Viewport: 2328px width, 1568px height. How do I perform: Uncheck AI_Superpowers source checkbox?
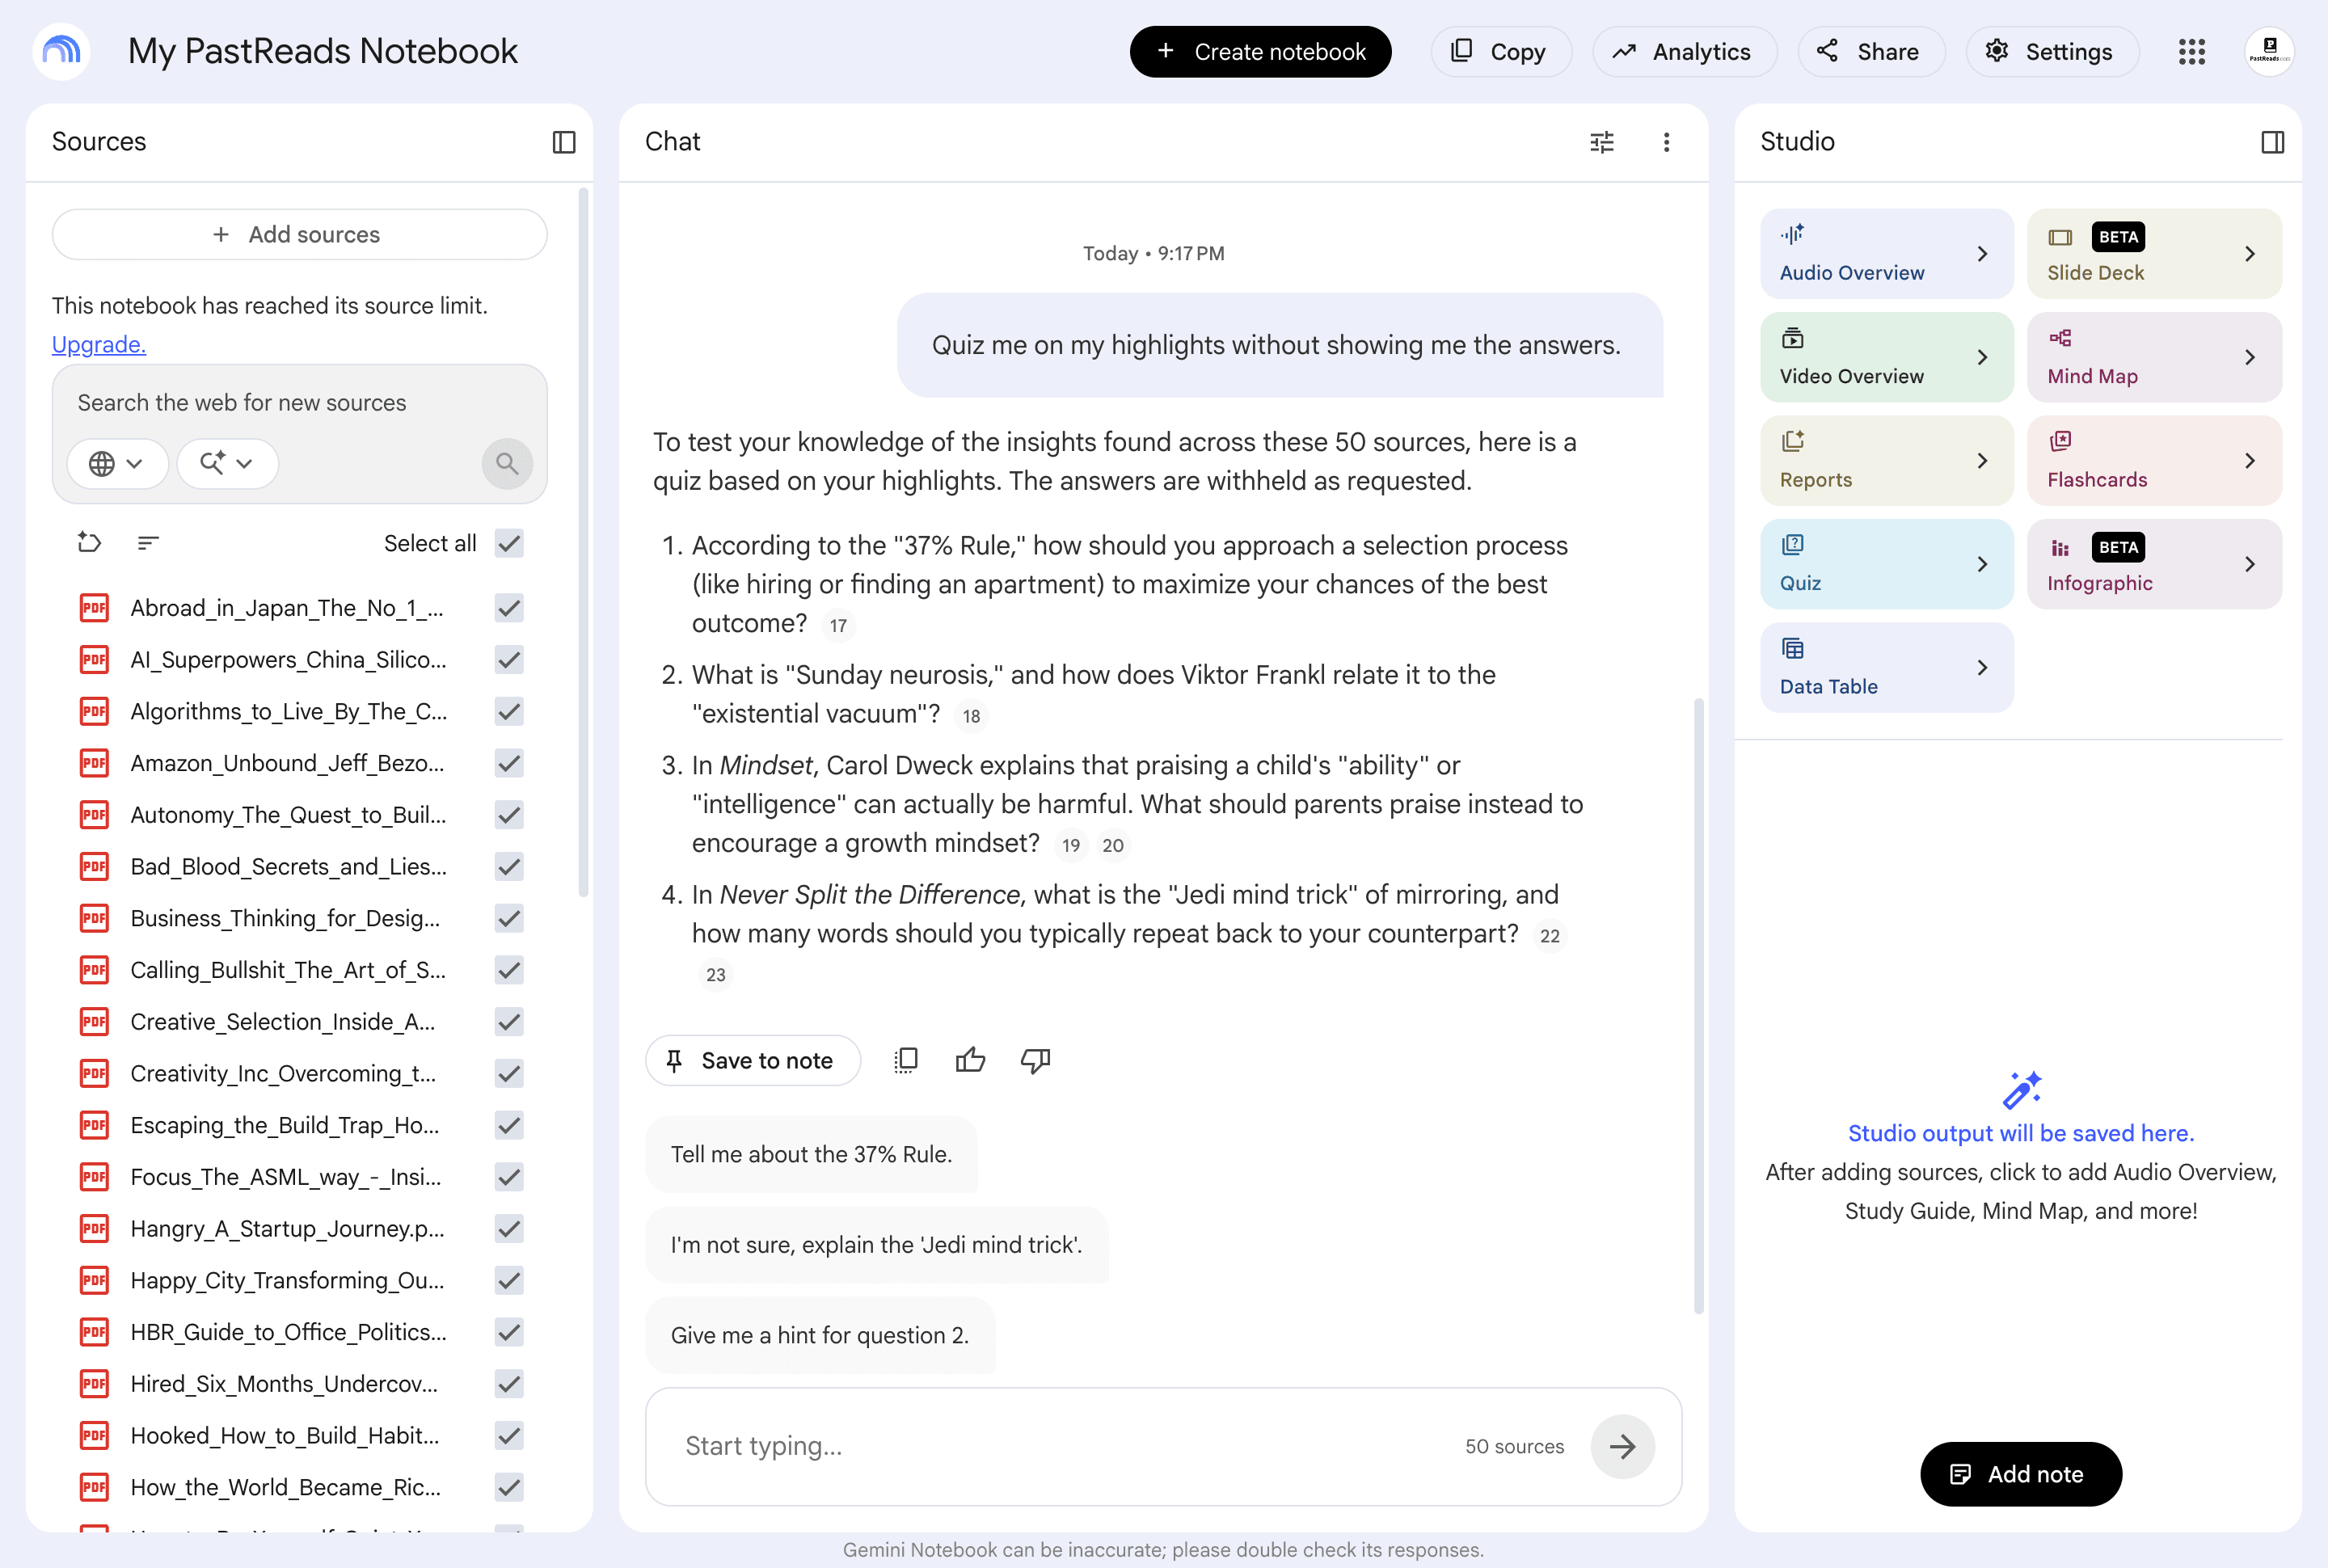[x=509, y=659]
